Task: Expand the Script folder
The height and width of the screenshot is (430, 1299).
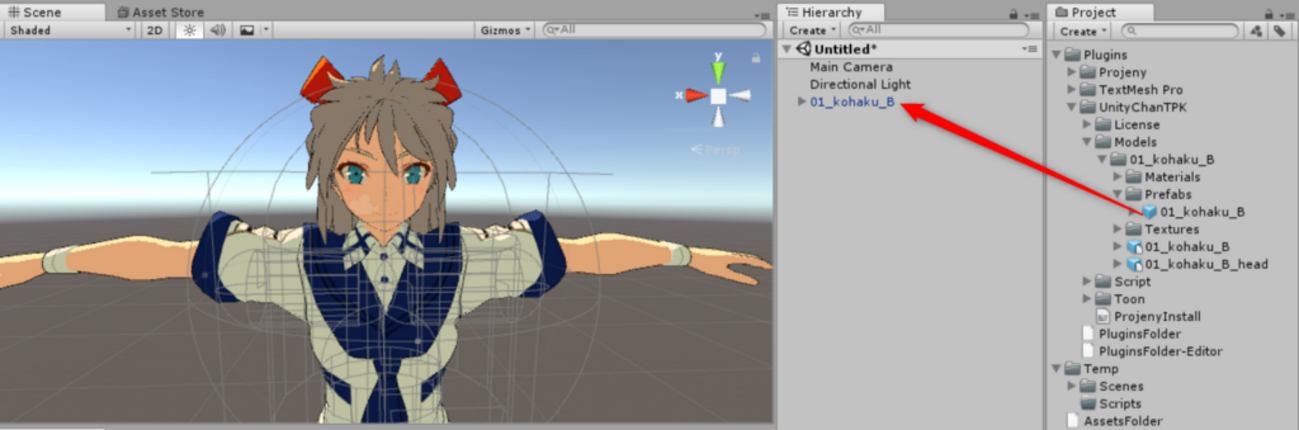Action: point(1087,282)
